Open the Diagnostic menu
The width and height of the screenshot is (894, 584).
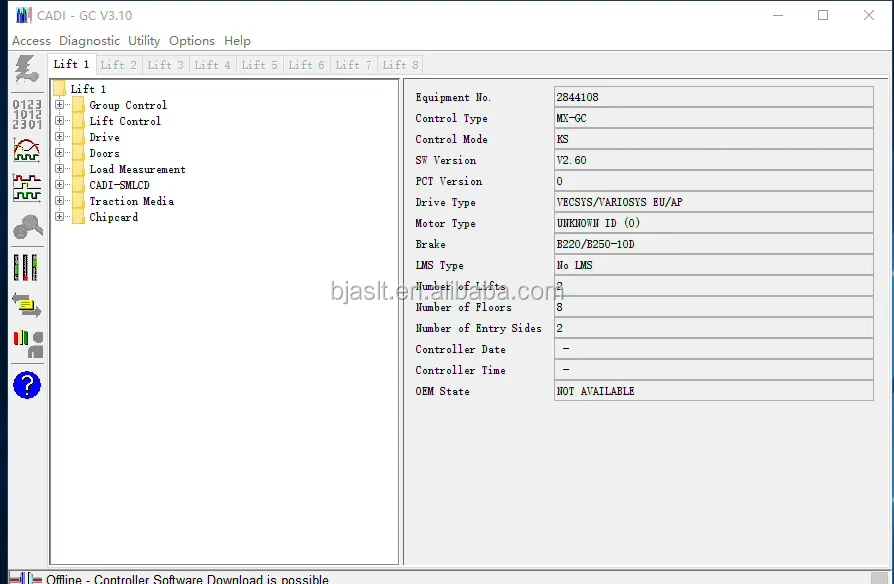89,41
